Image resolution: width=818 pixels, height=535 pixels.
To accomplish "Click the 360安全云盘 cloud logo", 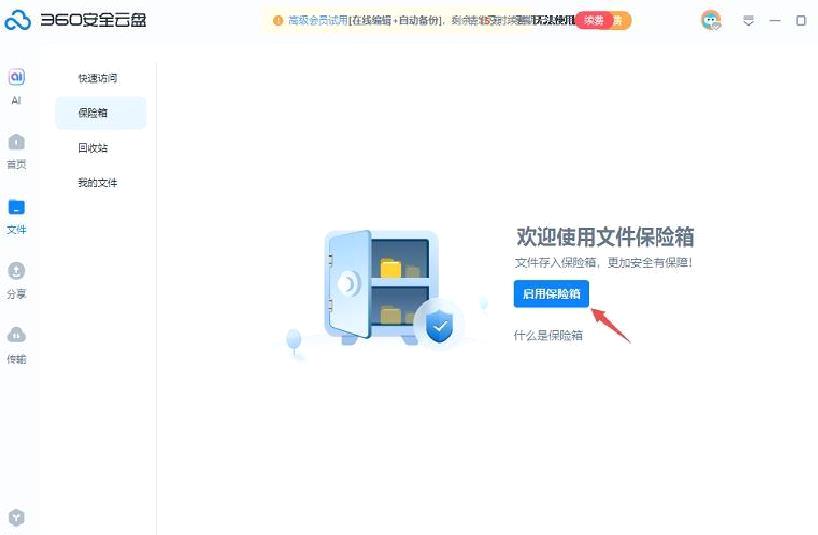I will tap(18, 20).
